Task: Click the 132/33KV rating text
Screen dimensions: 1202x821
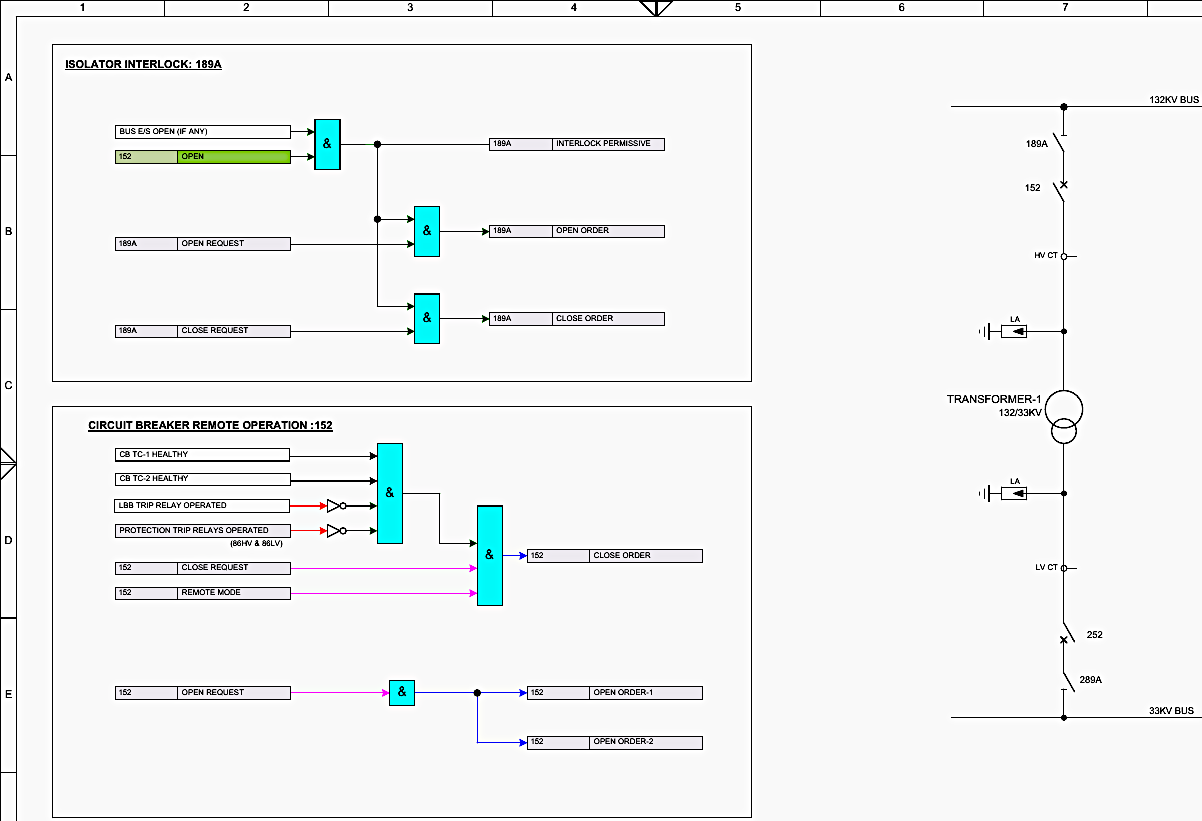Action: [1020, 412]
